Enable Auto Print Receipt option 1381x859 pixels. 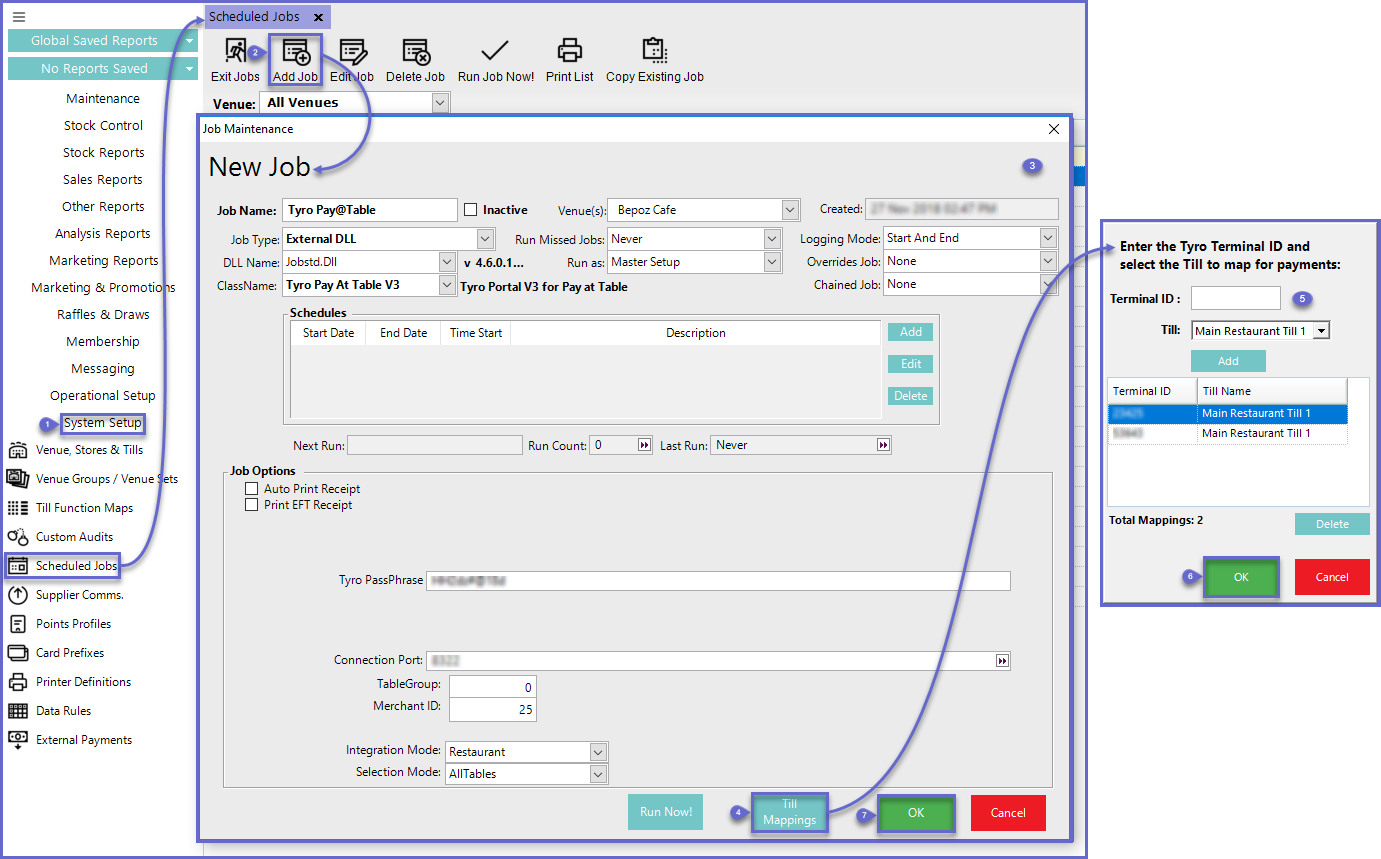click(x=252, y=489)
